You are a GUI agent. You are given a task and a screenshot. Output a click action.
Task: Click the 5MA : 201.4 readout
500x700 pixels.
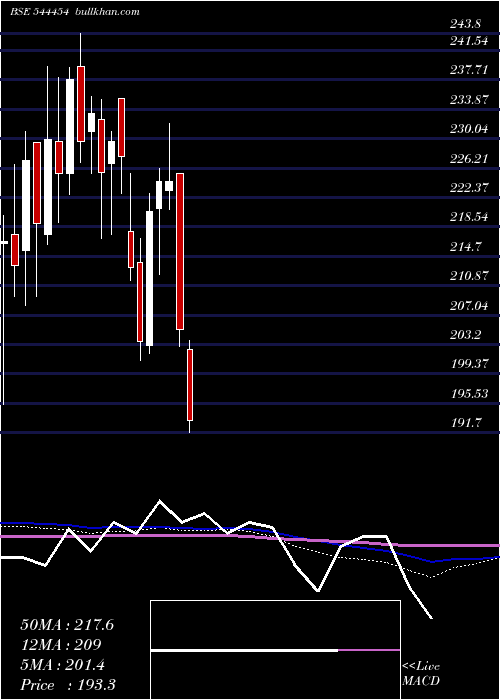[x=62, y=665]
